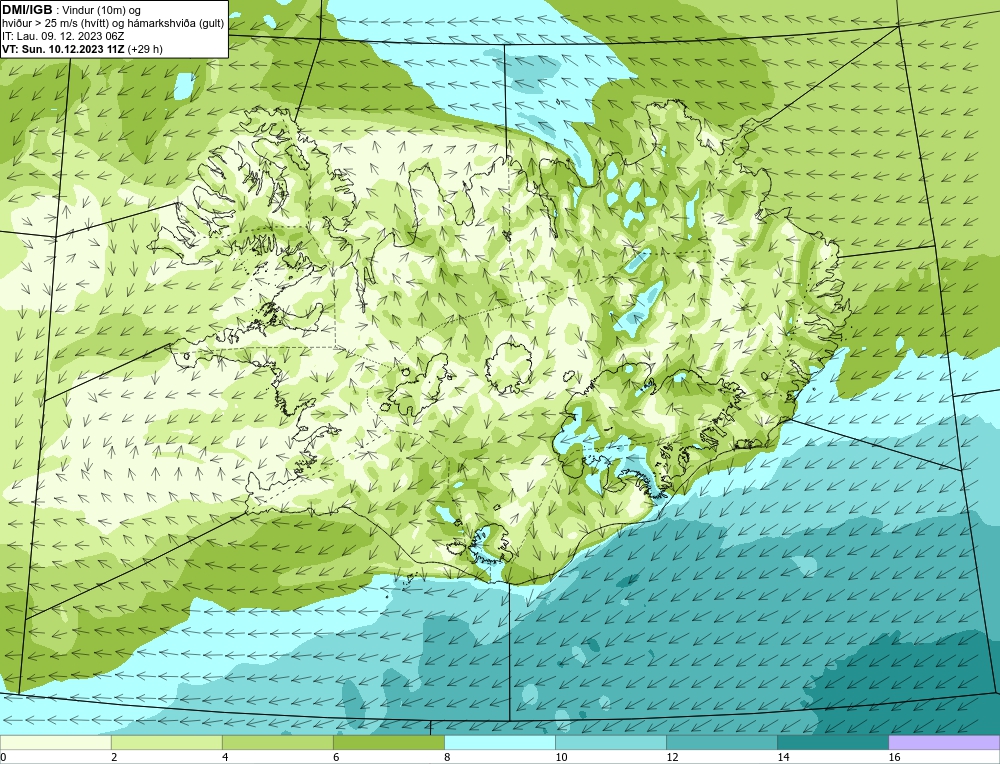This screenshot has width=1000, height=764.
Task: Click the light green 2–4 legend swatch
Action: coord(166,742)
